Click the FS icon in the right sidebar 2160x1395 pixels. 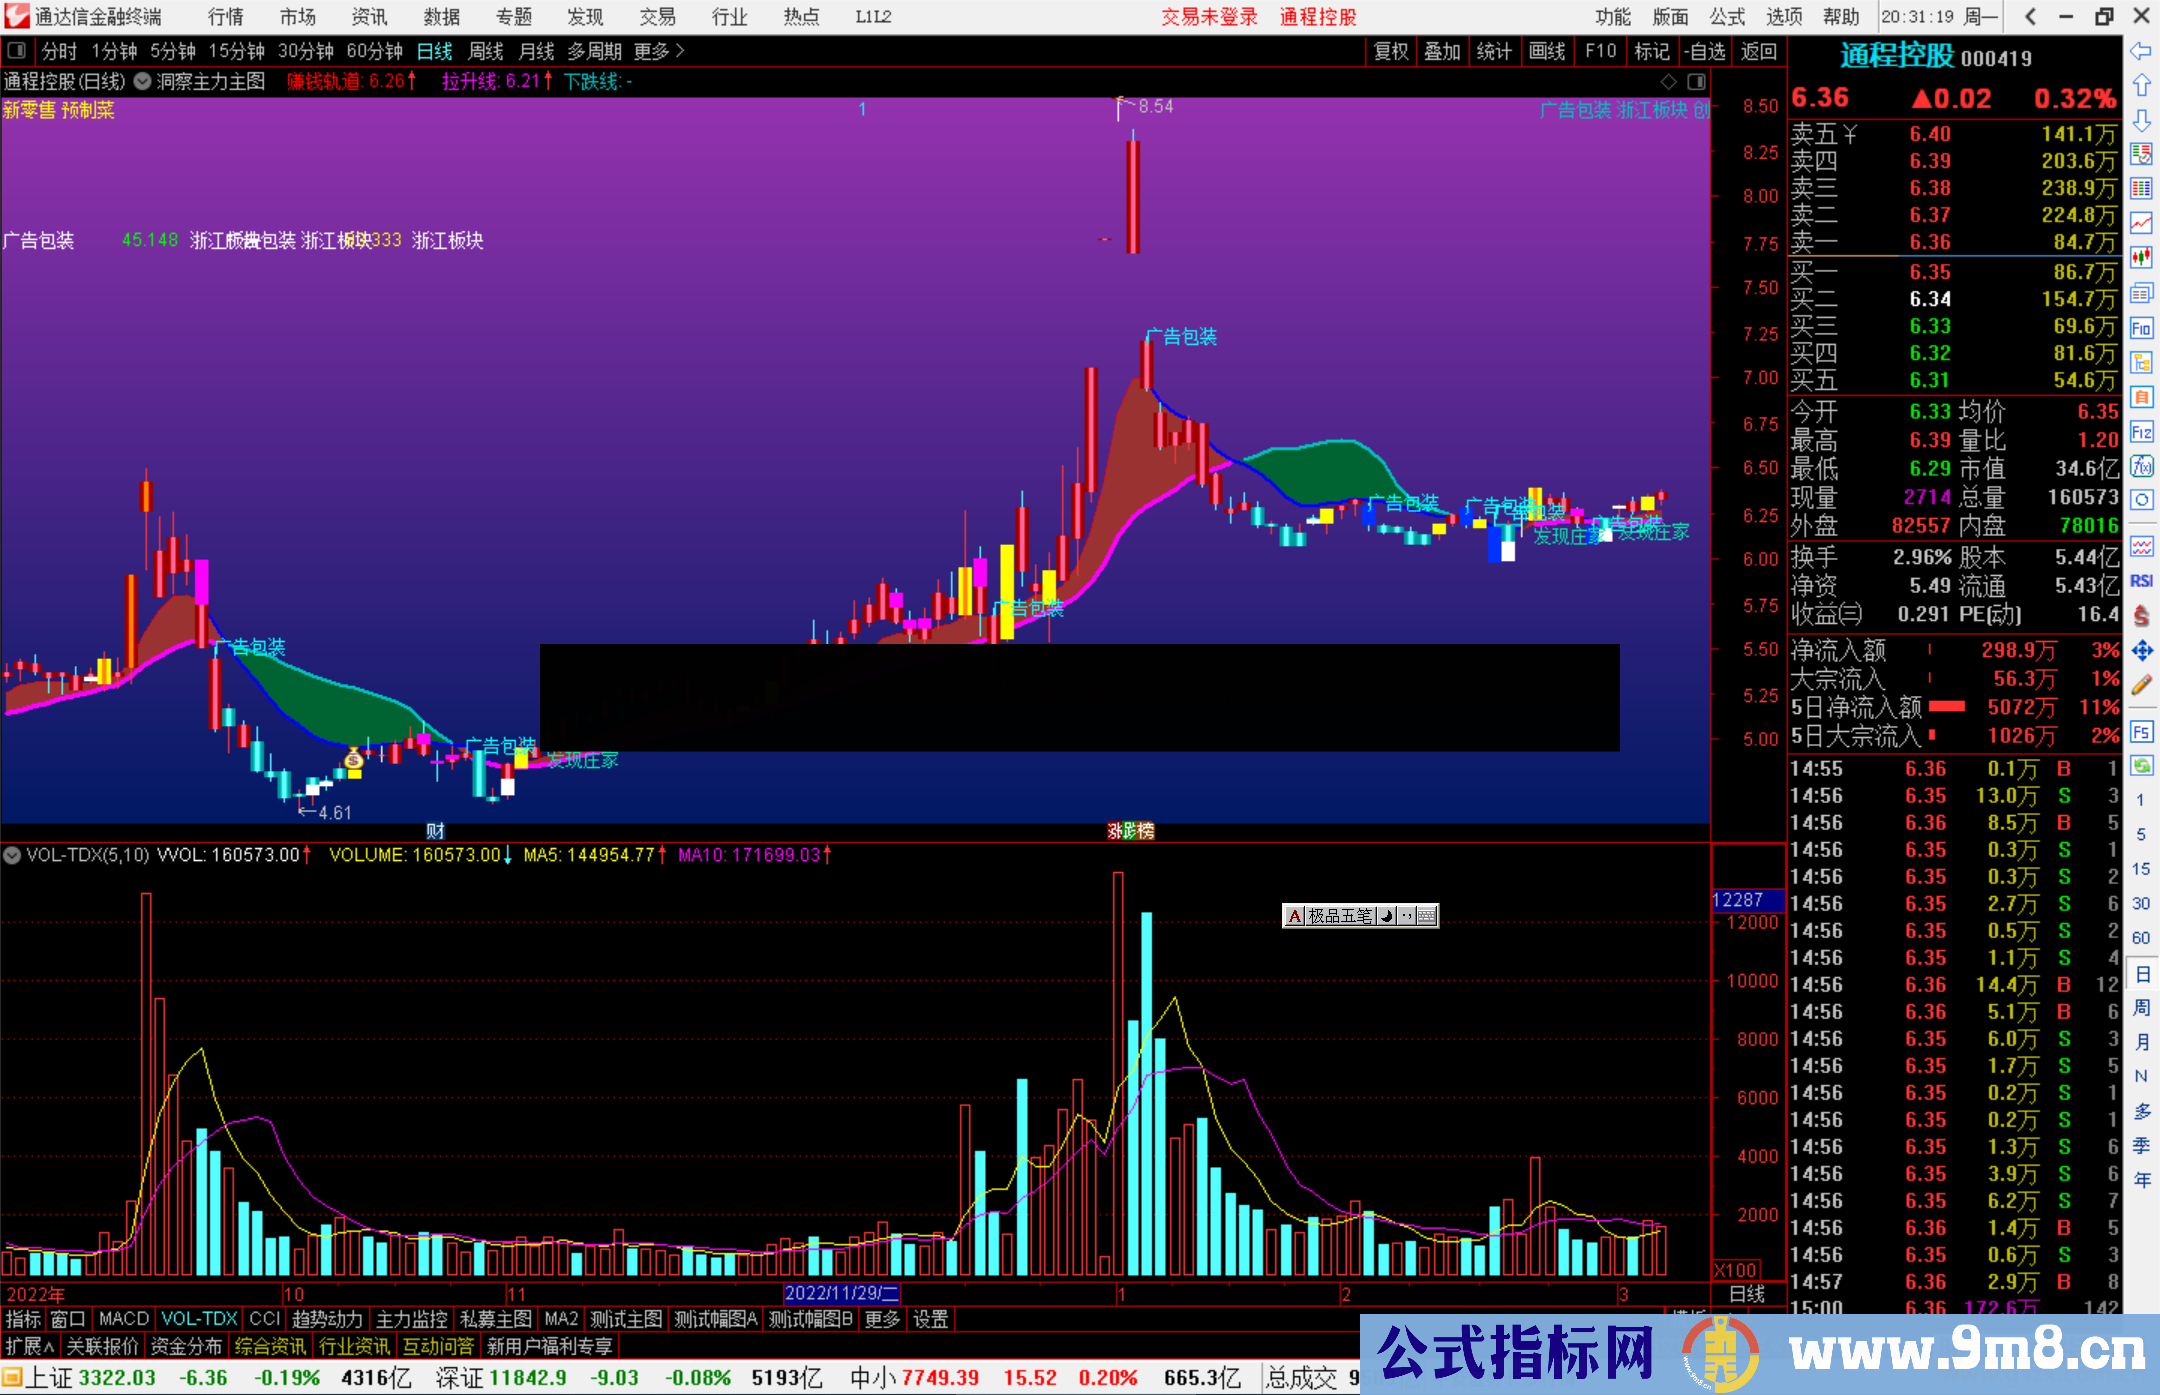pyautogui.click(x=2141, y=732)
